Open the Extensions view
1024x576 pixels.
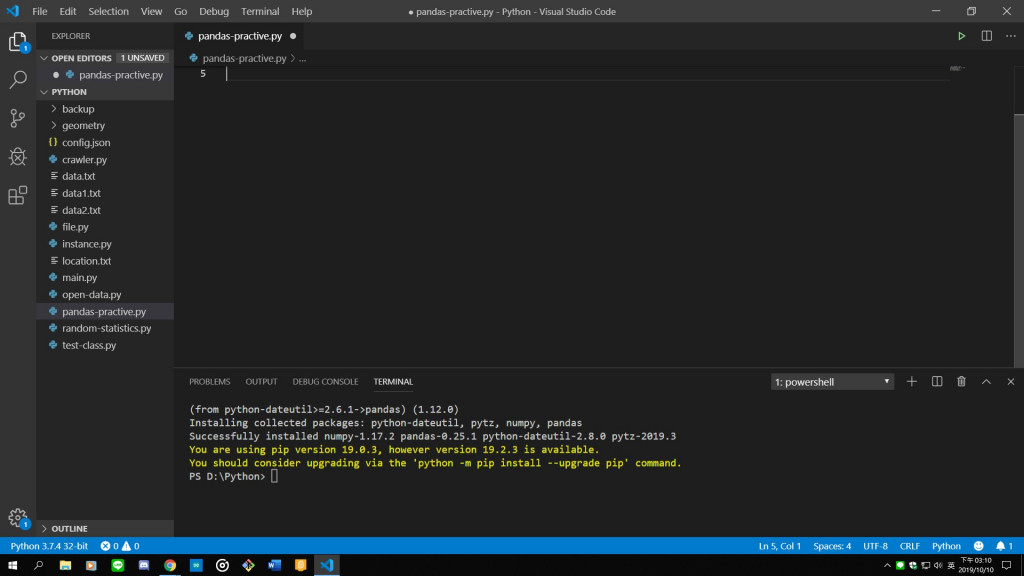[18, 195]
